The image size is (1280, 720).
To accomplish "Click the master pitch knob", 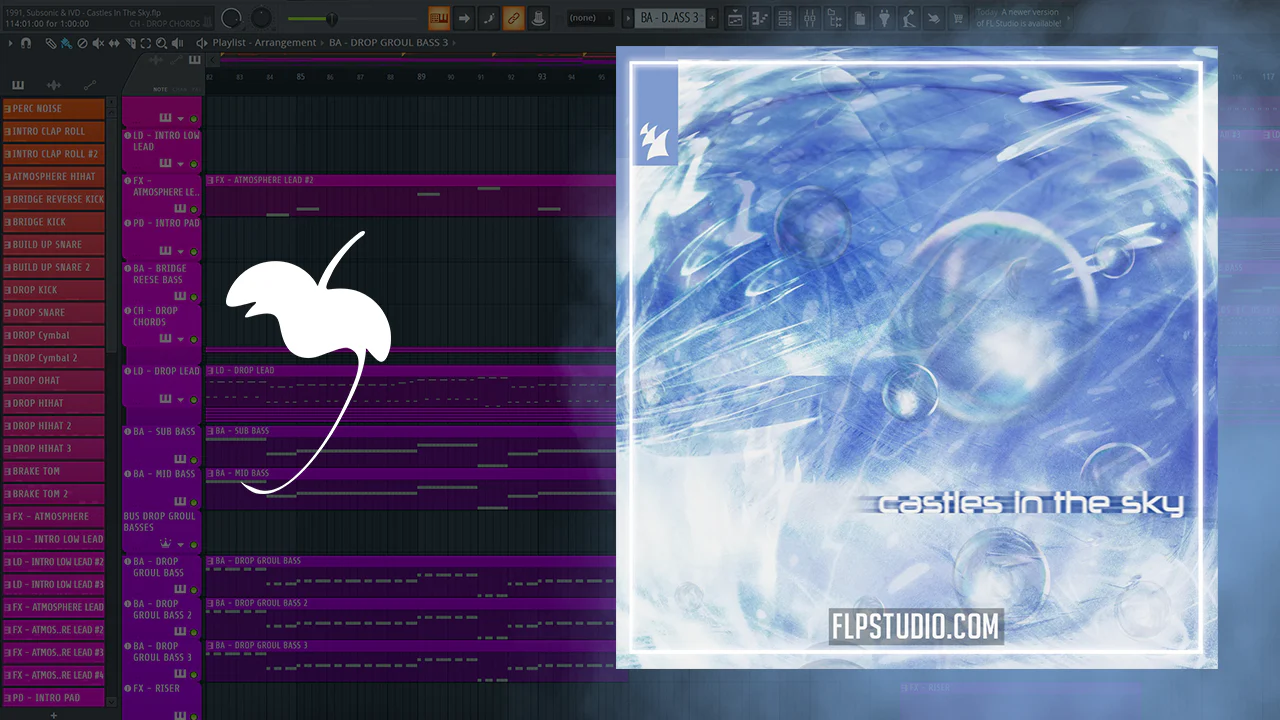I will click(261, 18).
